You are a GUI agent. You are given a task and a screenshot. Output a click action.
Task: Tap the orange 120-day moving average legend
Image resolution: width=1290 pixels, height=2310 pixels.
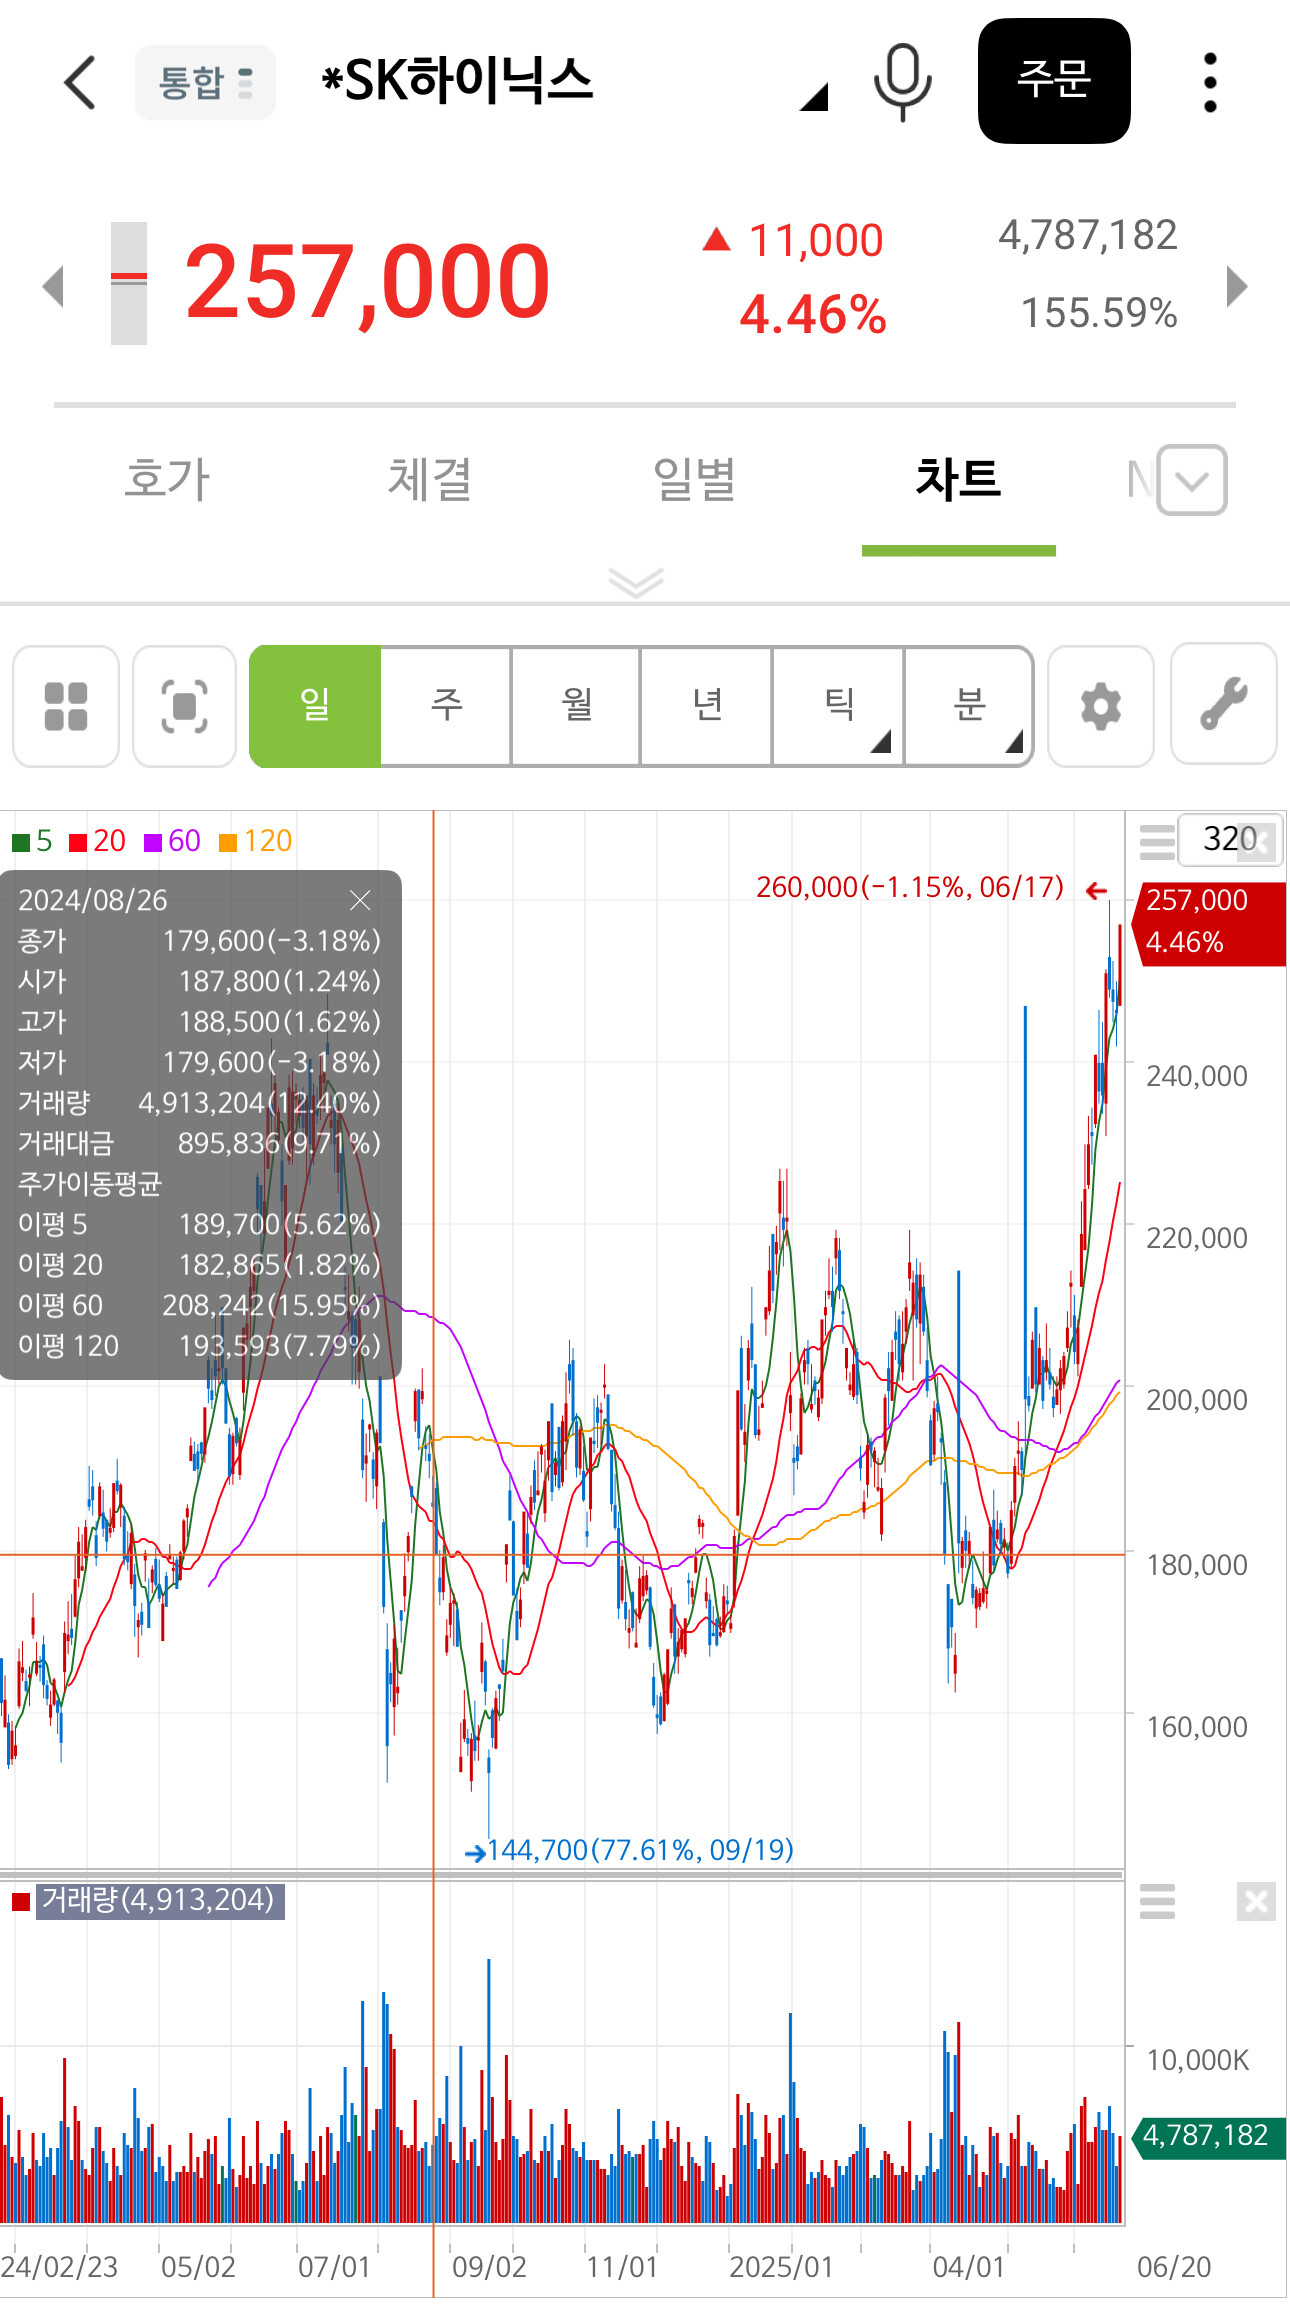pyautogui.click(x=255, y=841)
